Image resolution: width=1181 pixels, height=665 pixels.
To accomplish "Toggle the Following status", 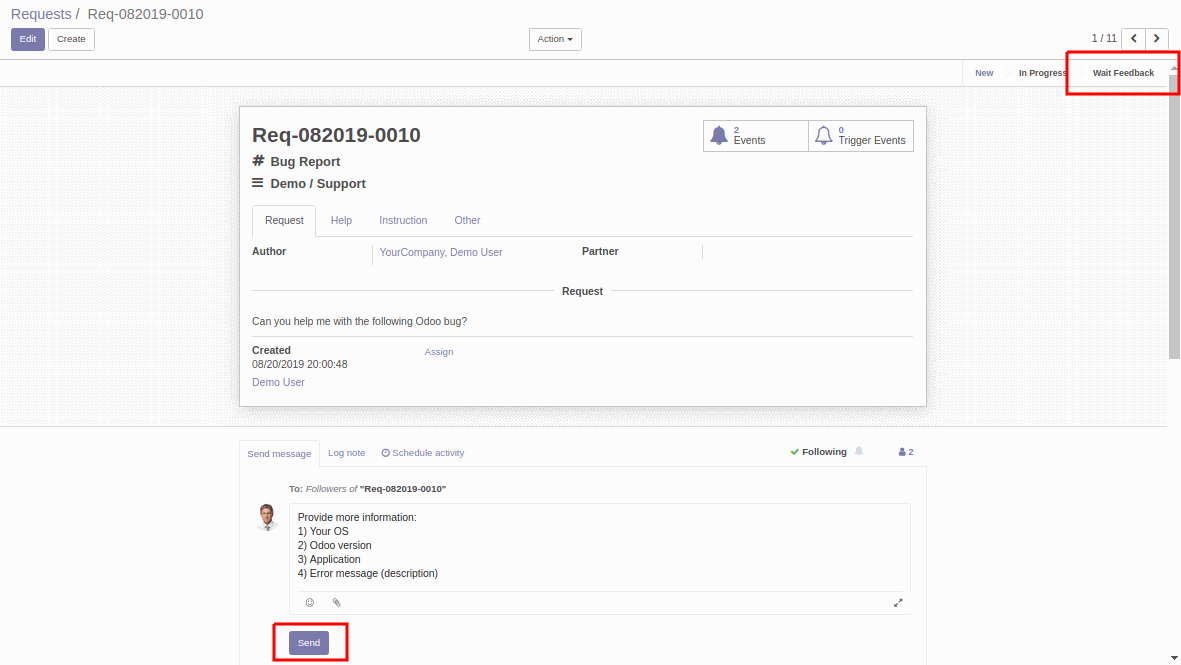I will click(x=818, y=452).
